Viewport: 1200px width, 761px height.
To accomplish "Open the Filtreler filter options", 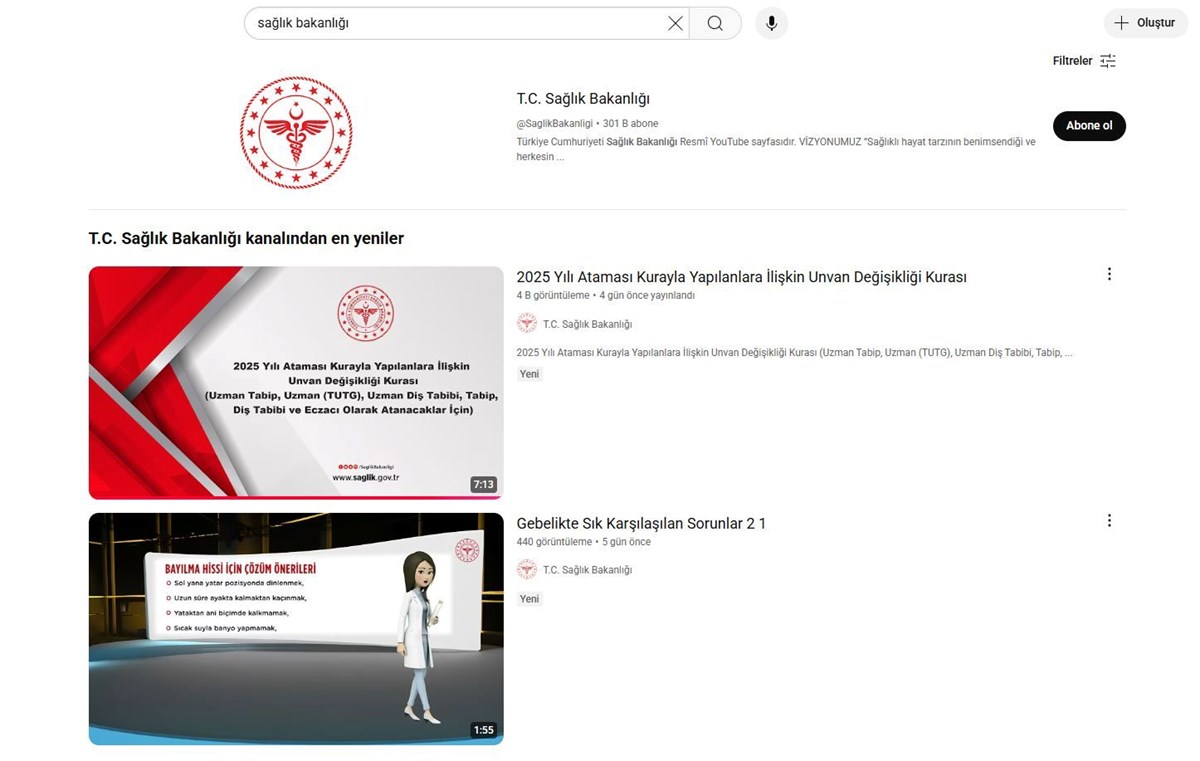I will click(x=1084, y=61).
